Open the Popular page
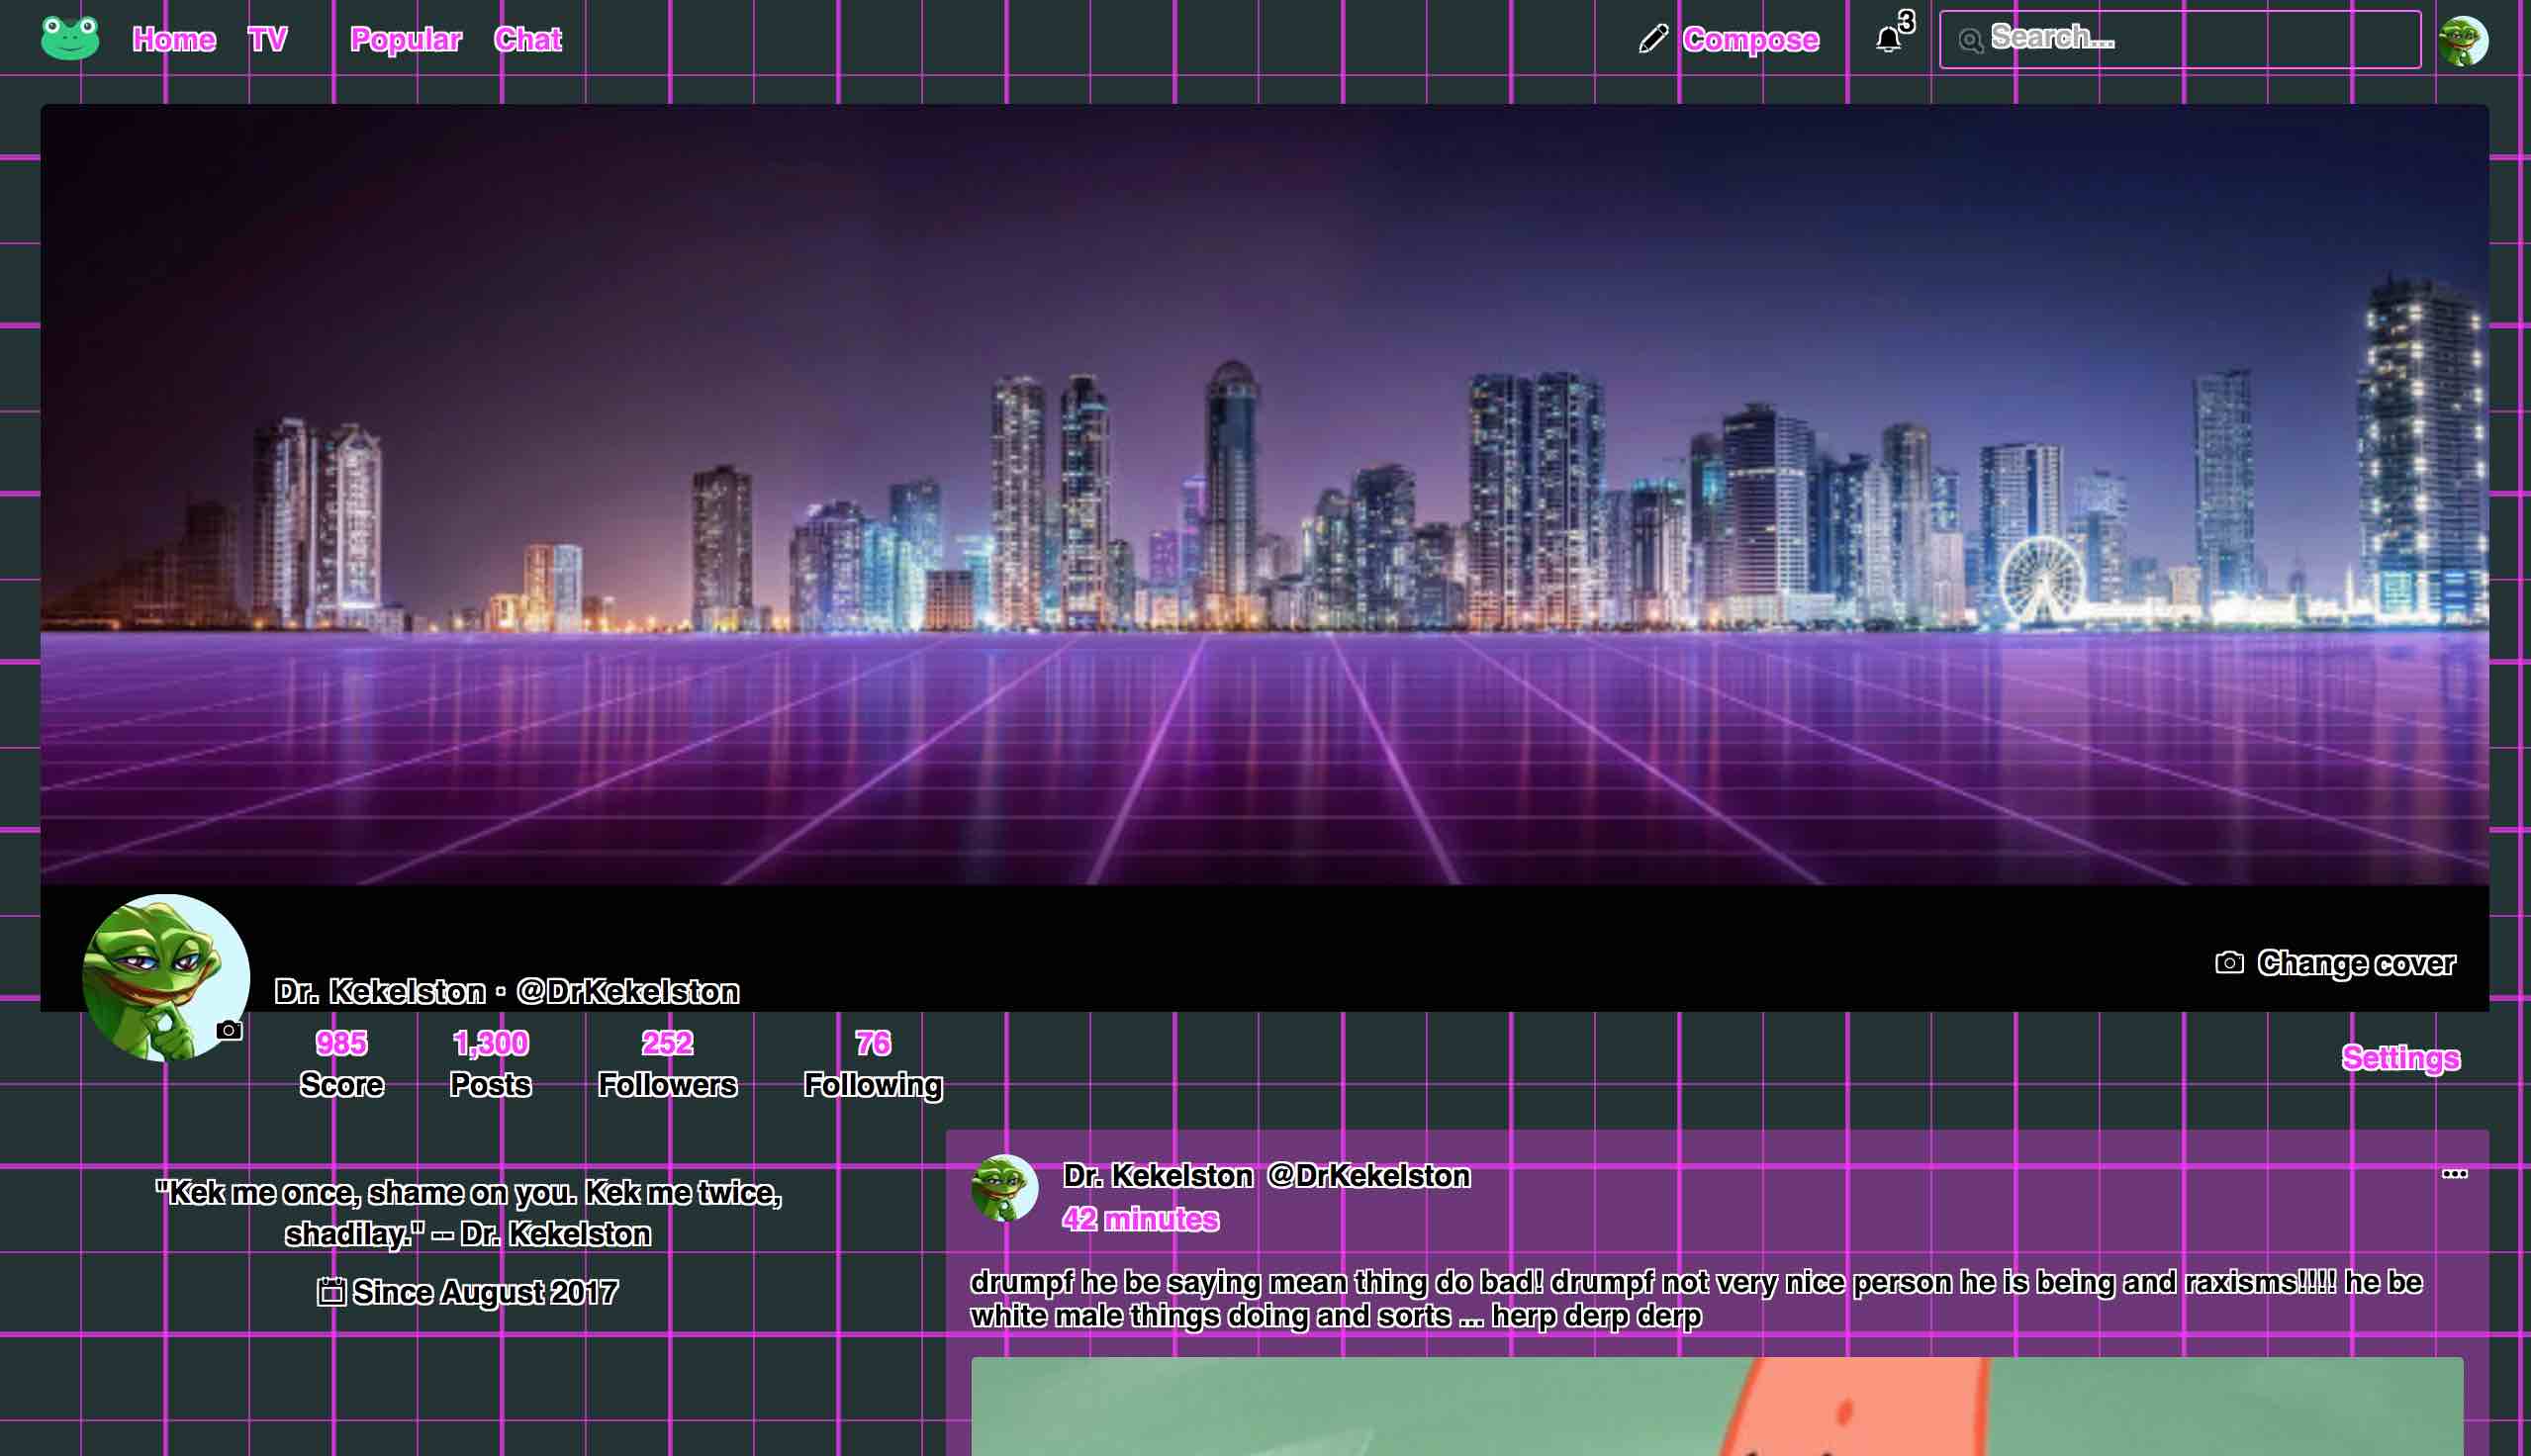The image size is (2531, 1456). click(x=405, y=39)
